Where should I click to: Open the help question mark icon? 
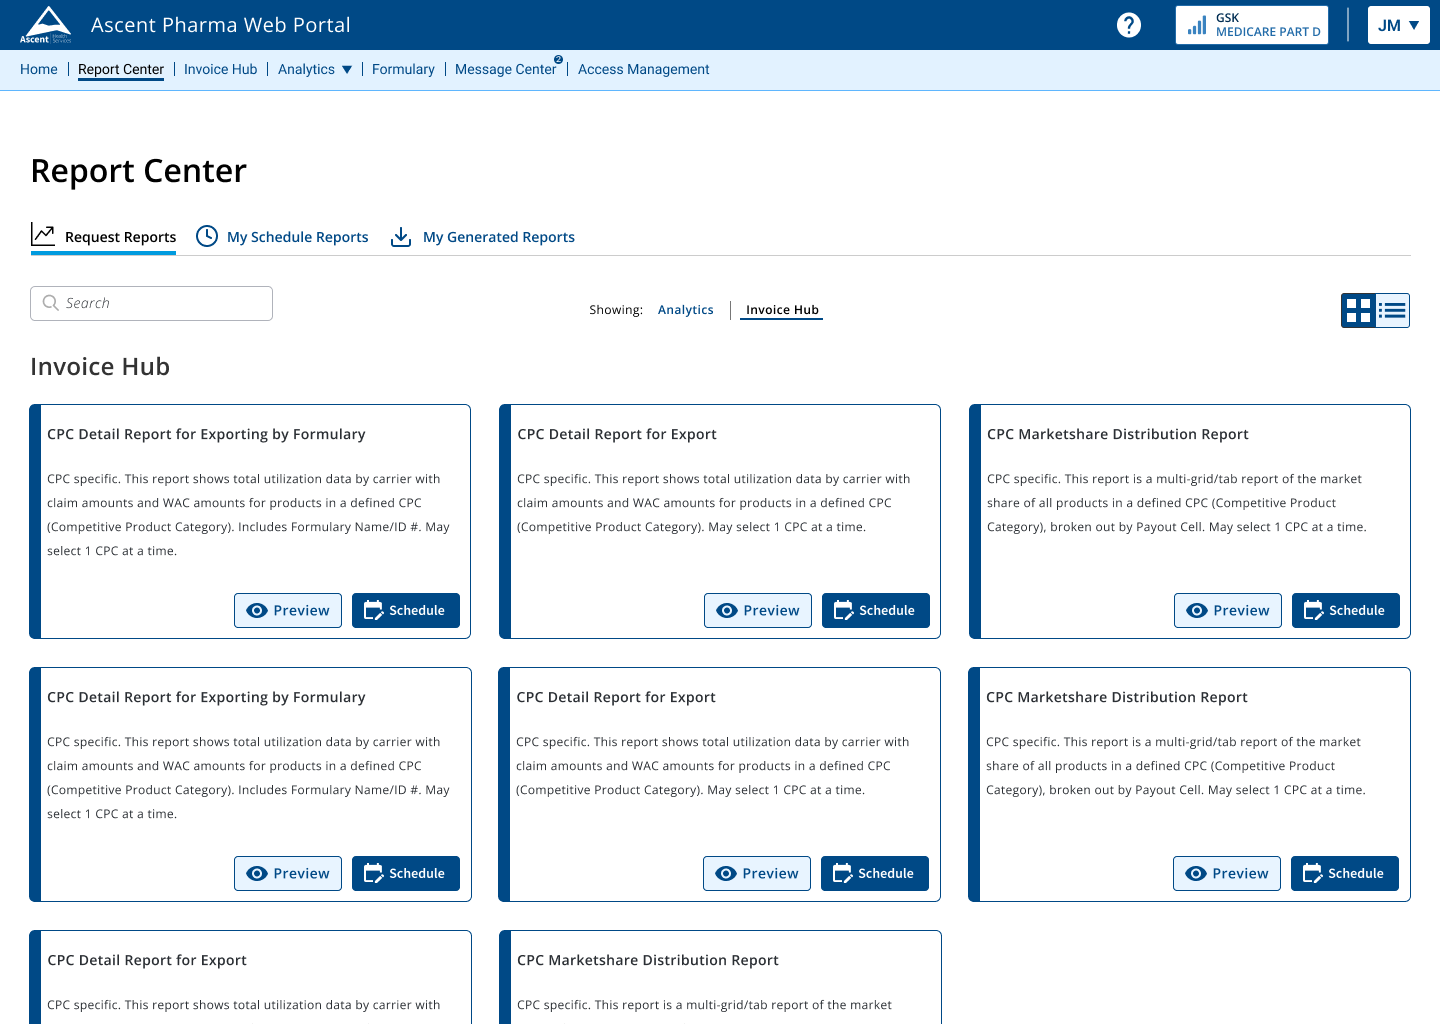point(1128,25)
